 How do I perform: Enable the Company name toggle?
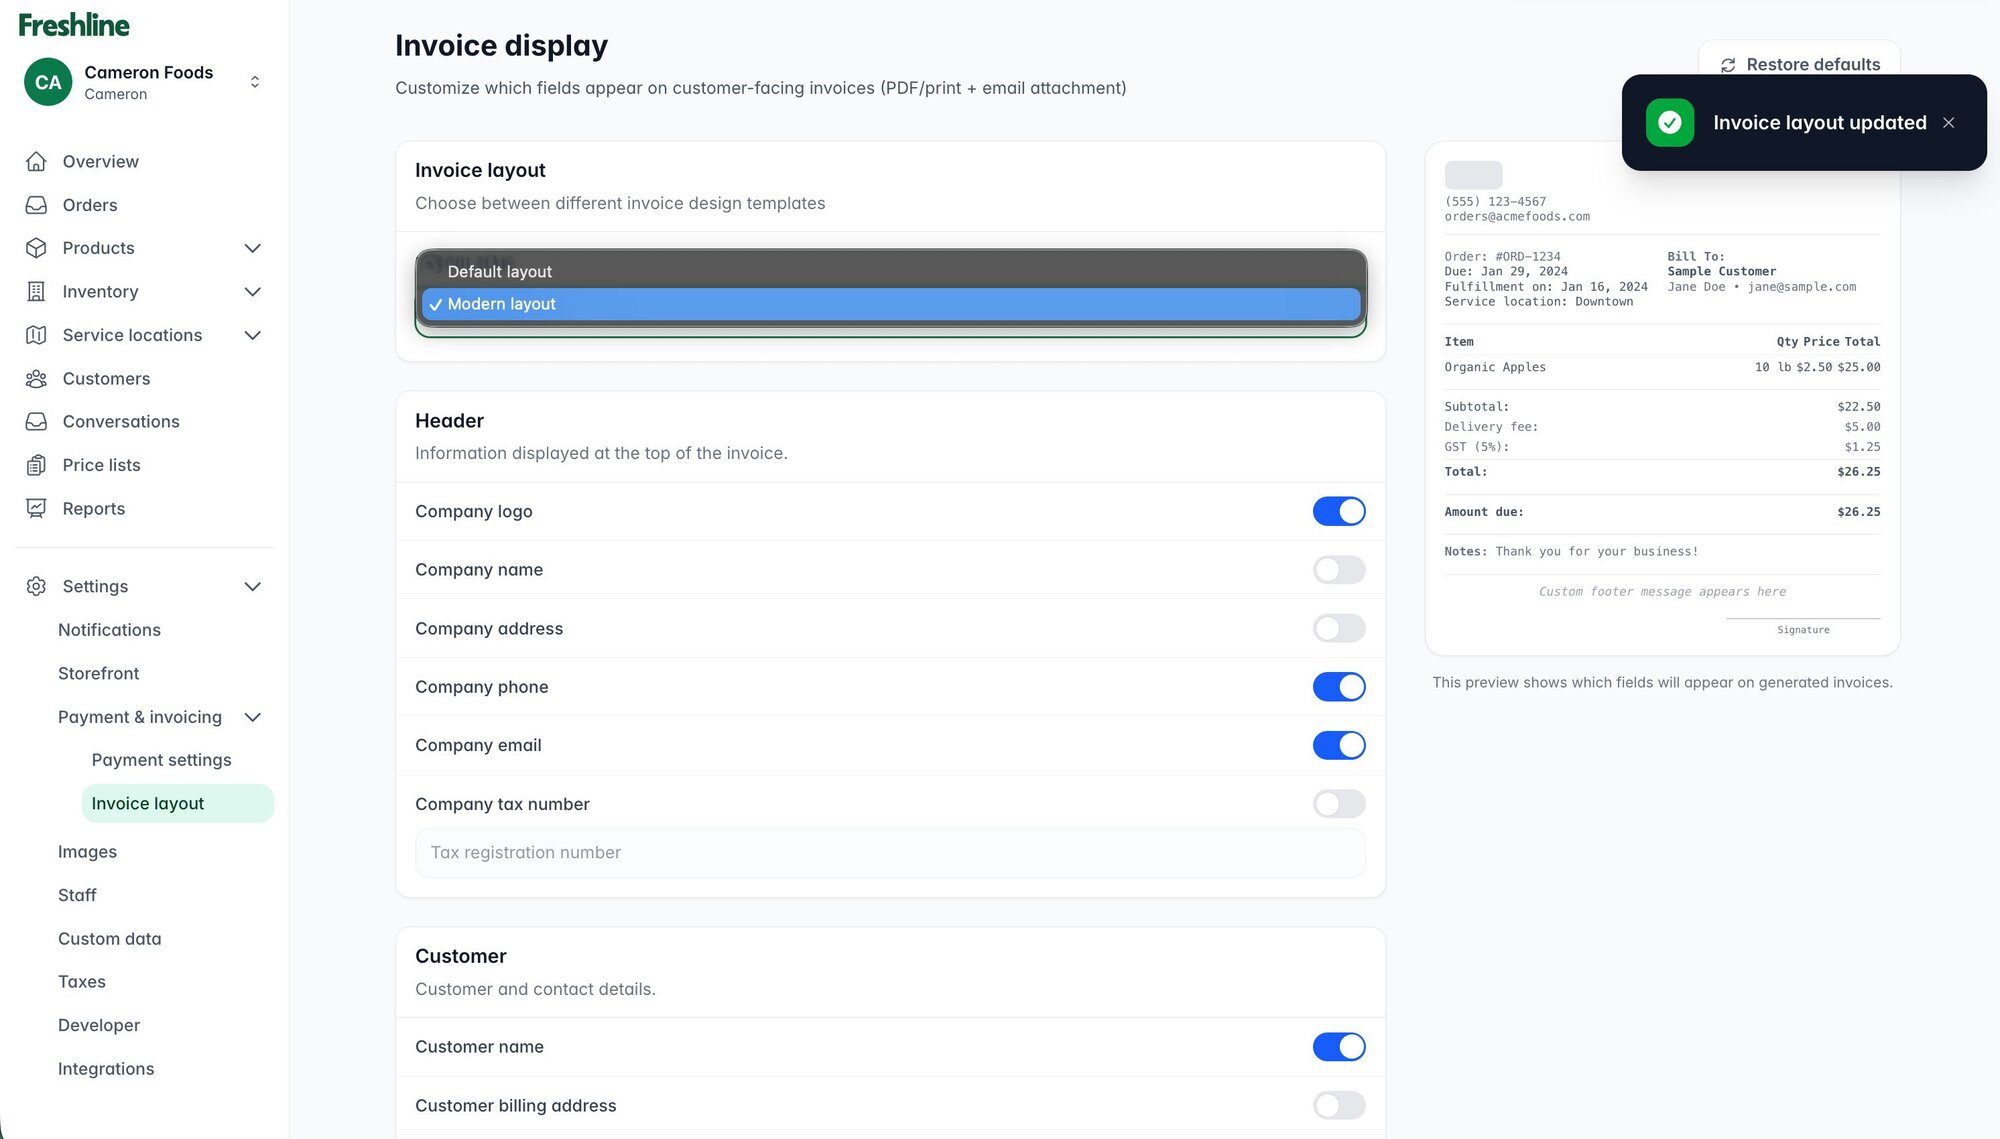[1338, 570]
